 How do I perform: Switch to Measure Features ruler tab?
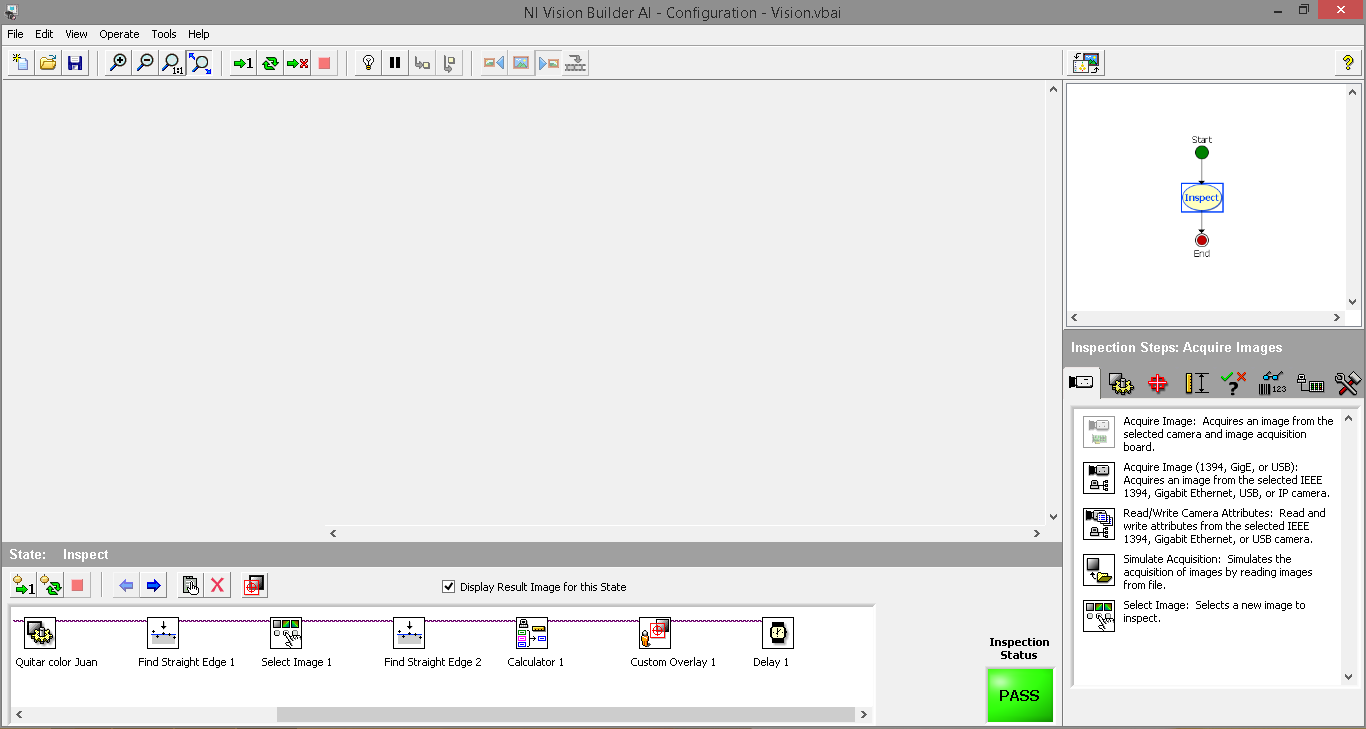tap(1196, 383)
